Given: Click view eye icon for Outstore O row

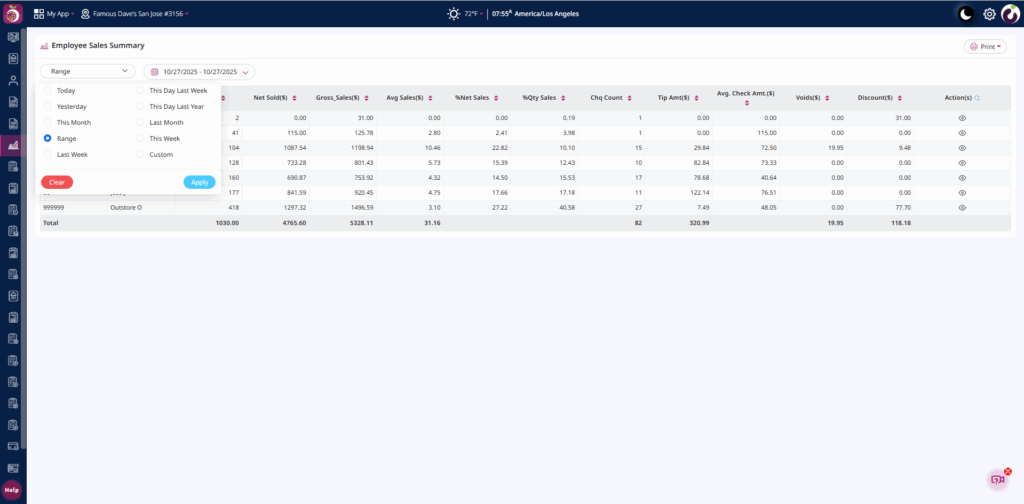Looking at the screenshot, I should [x=962, y=207].
